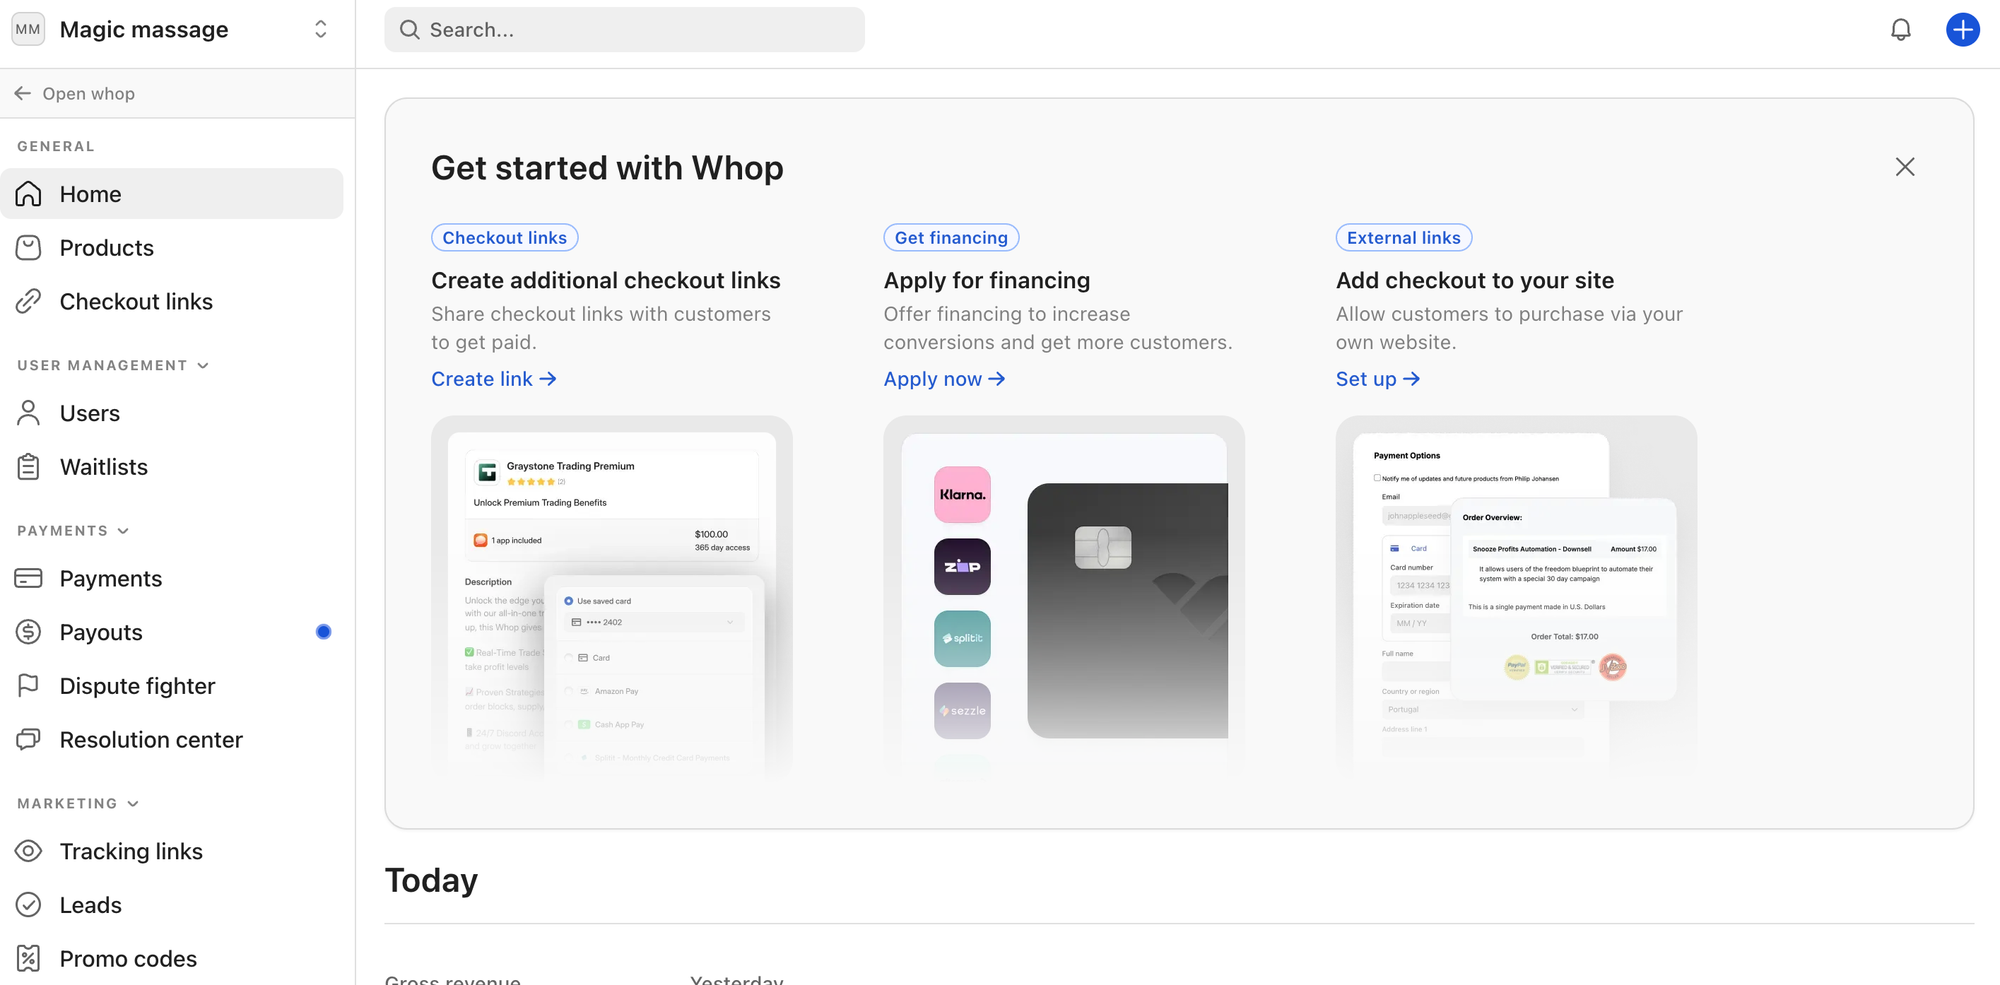
Task: Click the MM workspace avatar
Action: (28, 30)
